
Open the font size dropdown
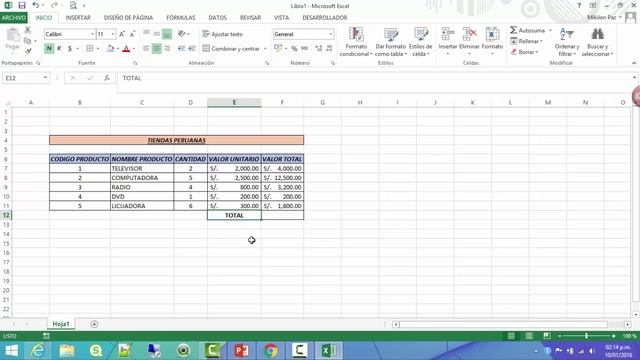(113, 34)
